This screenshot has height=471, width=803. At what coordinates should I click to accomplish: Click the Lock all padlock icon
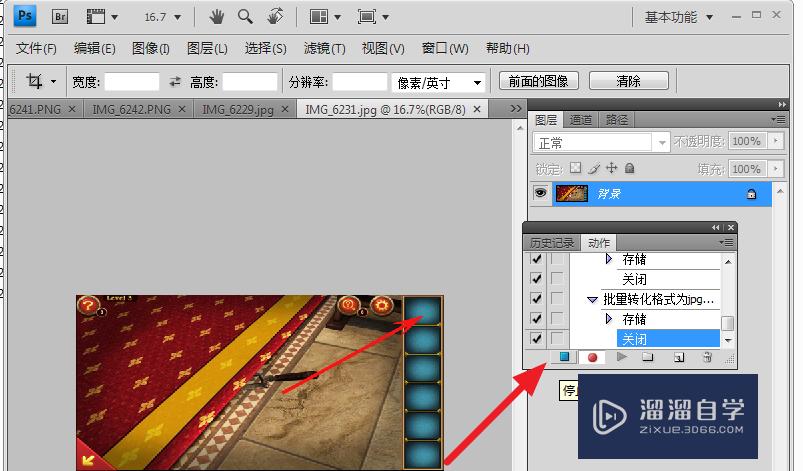(629, 168)
